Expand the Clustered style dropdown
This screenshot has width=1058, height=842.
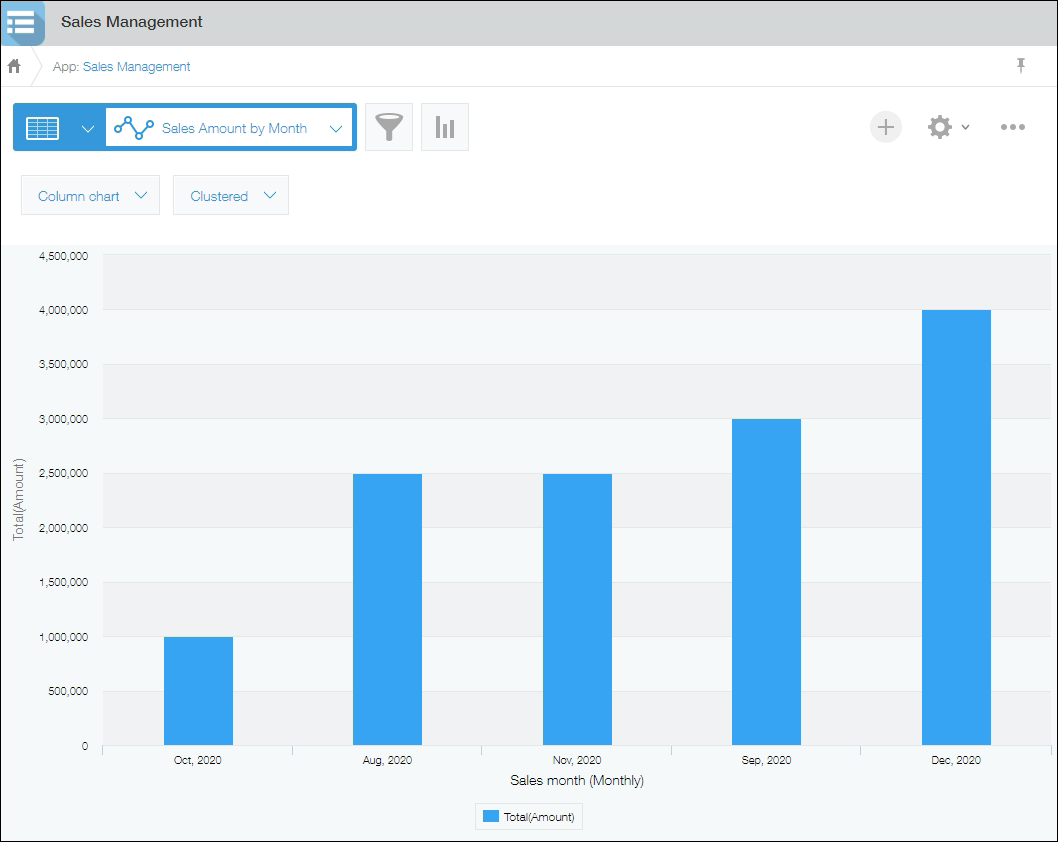(231, 195)
